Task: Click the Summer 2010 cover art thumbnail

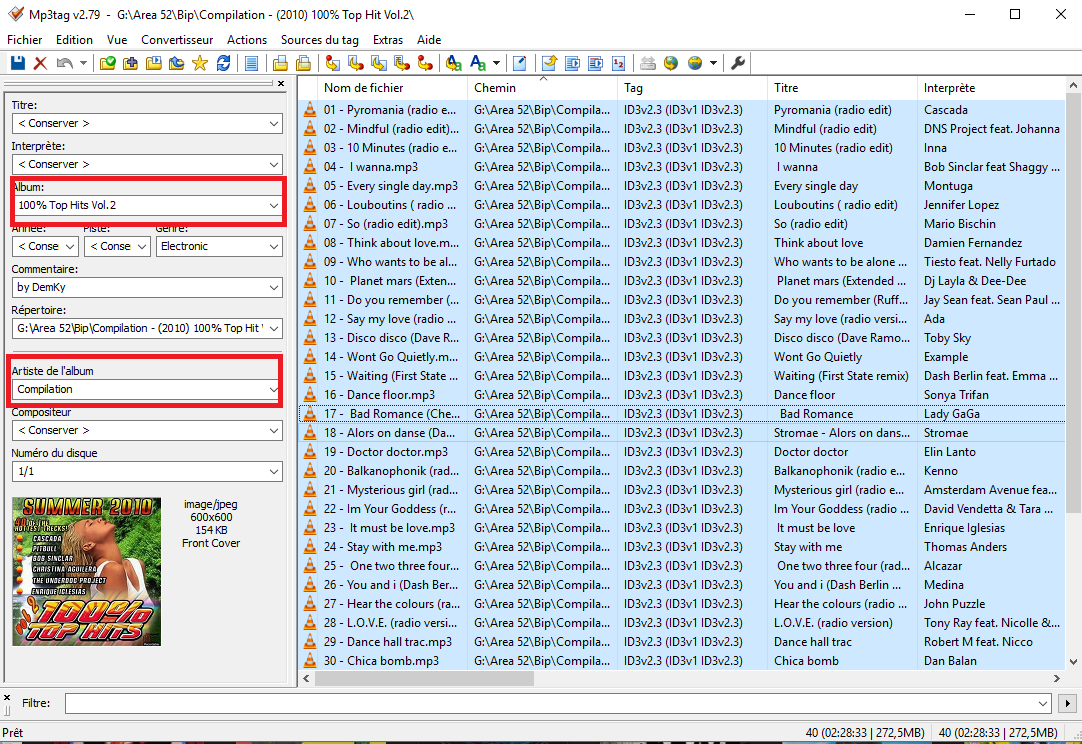Action: click(86, 571)
